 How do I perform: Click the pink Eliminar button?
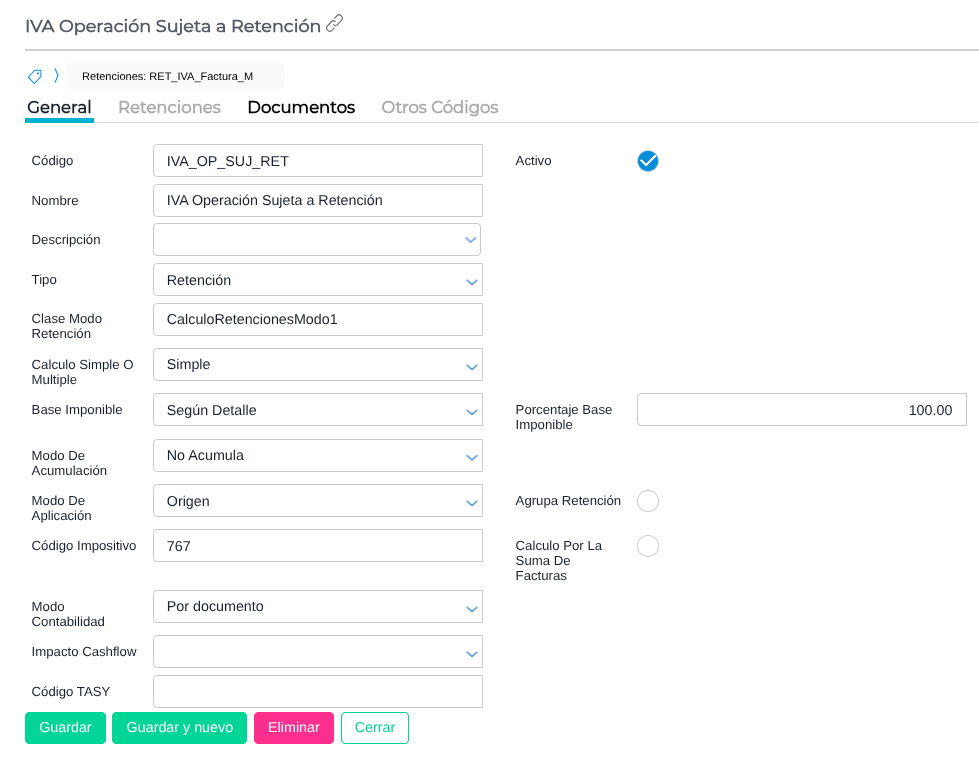coord(294,728)
